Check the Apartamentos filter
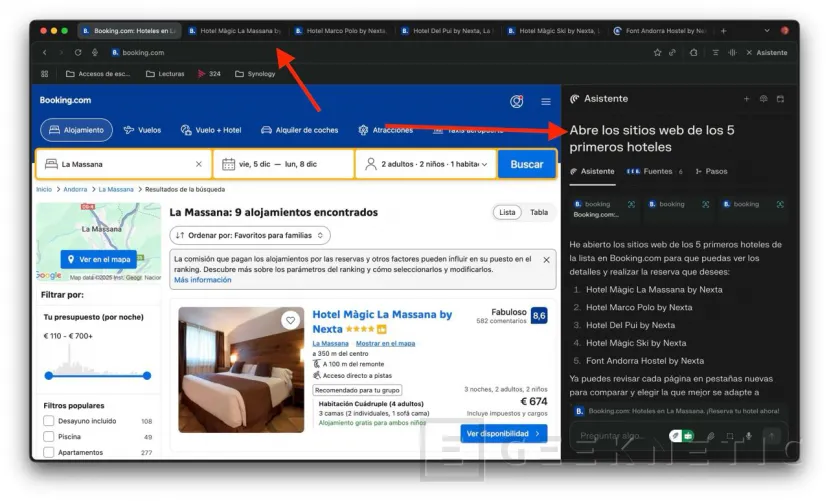The image size is (829, 501). point(49,452)
